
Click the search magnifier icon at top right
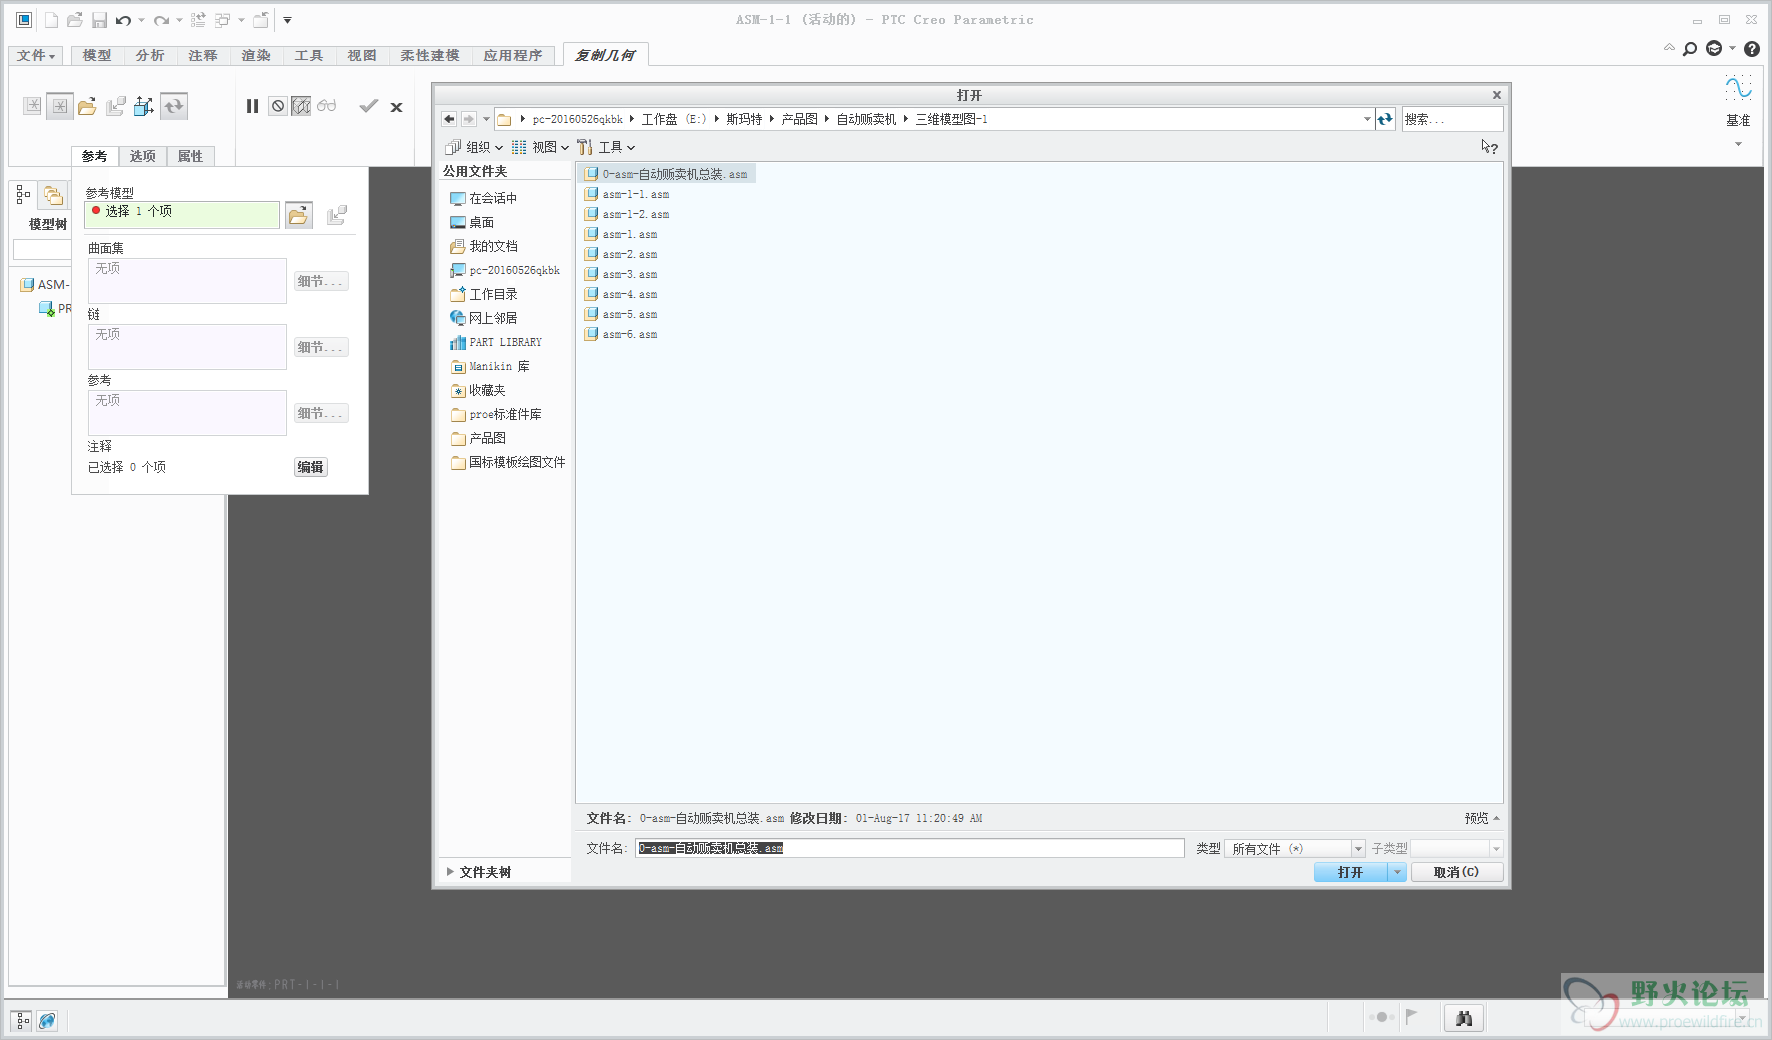1690,49
